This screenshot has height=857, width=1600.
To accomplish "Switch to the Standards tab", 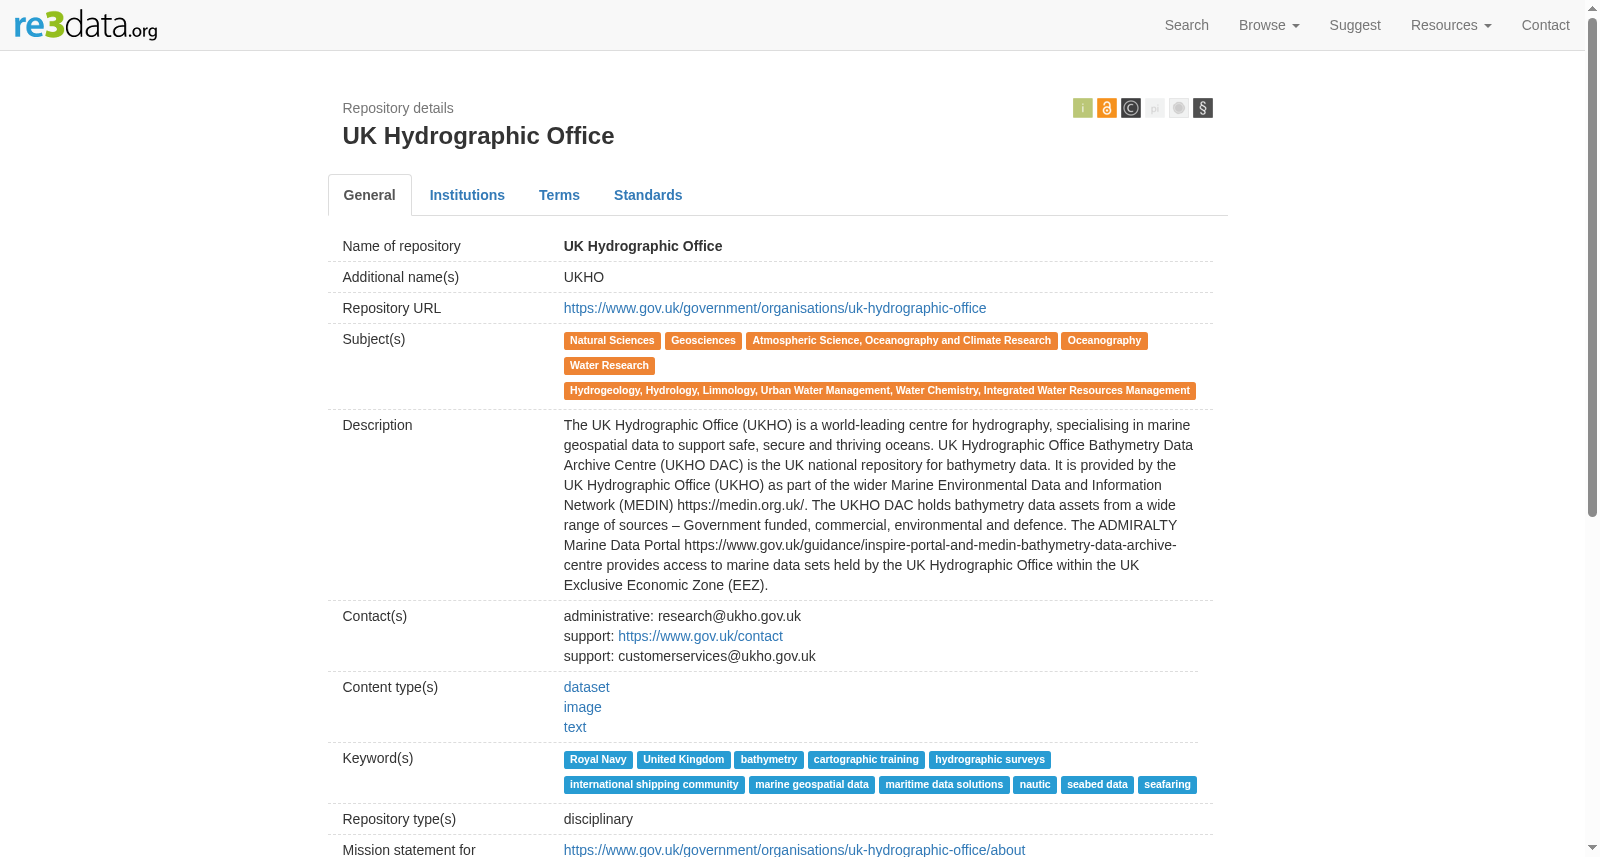I will coord(648,195).
